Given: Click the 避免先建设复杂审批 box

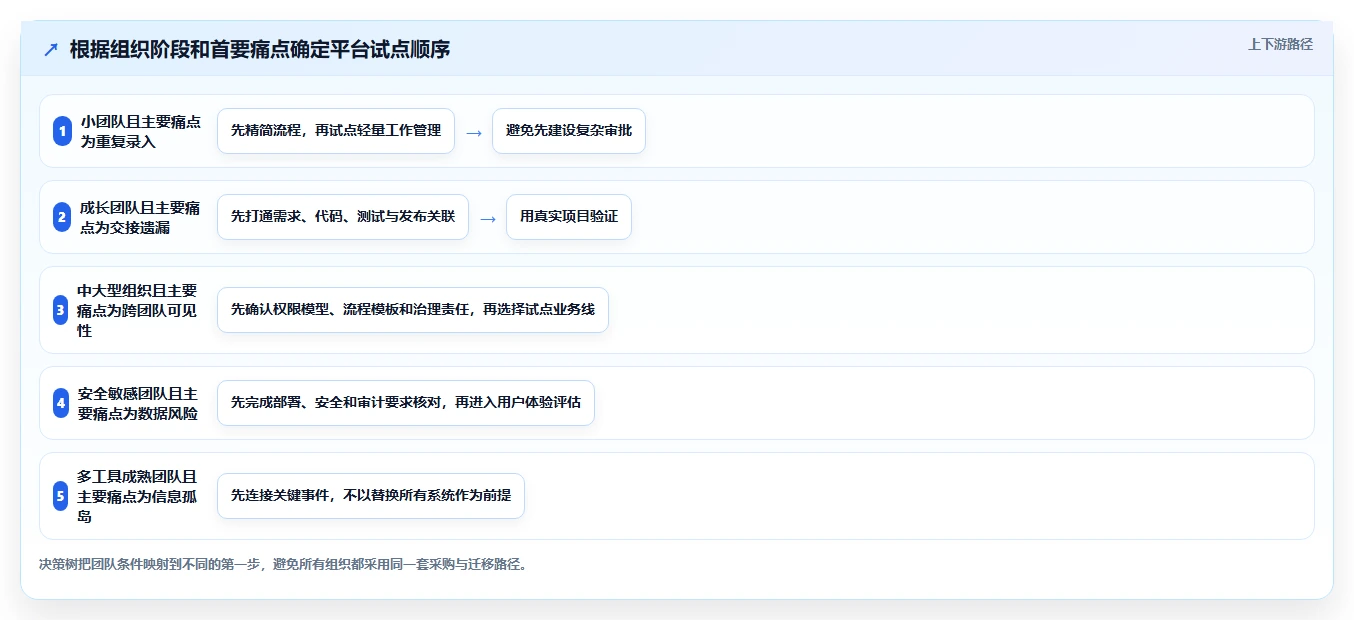Looking at the screenshot, I should pos(569,131).
